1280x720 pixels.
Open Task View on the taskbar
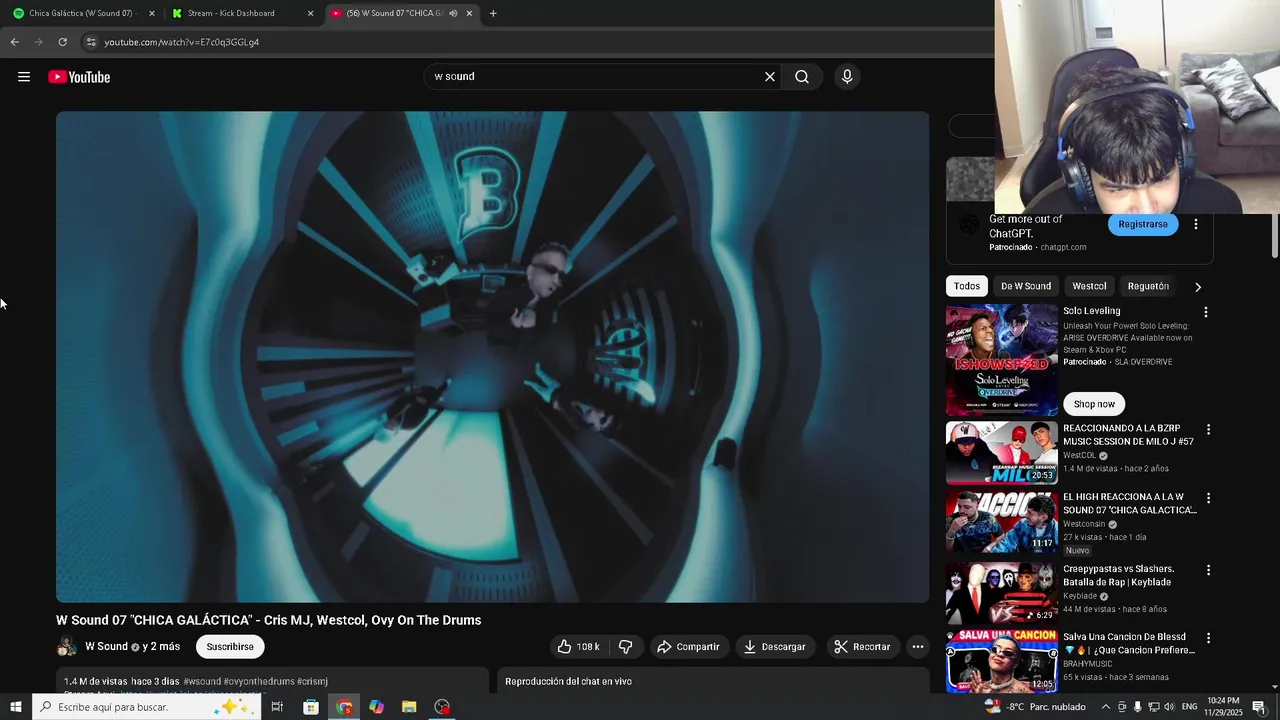click(x=277, y=707)
